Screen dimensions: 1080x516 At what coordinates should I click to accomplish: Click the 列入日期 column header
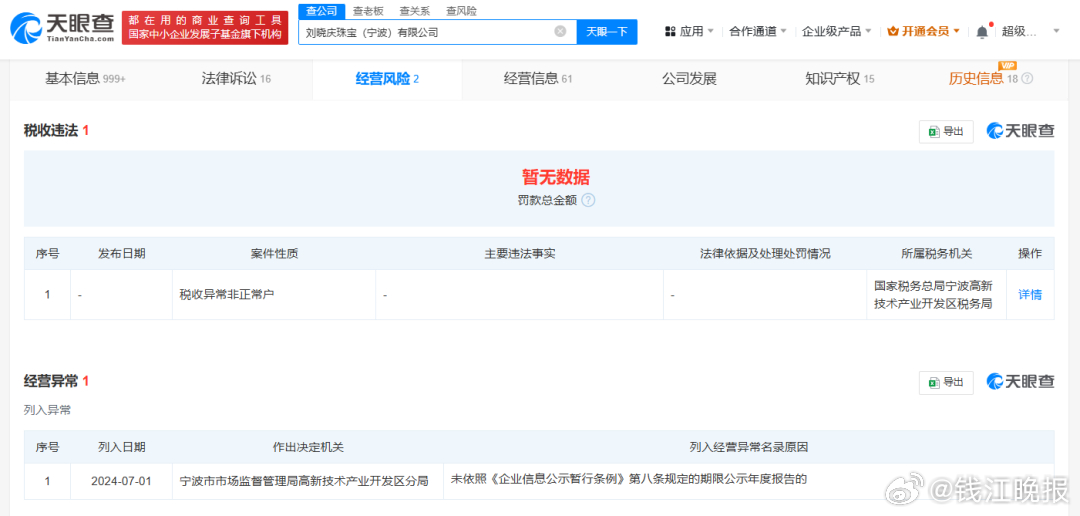pos(122,447)
